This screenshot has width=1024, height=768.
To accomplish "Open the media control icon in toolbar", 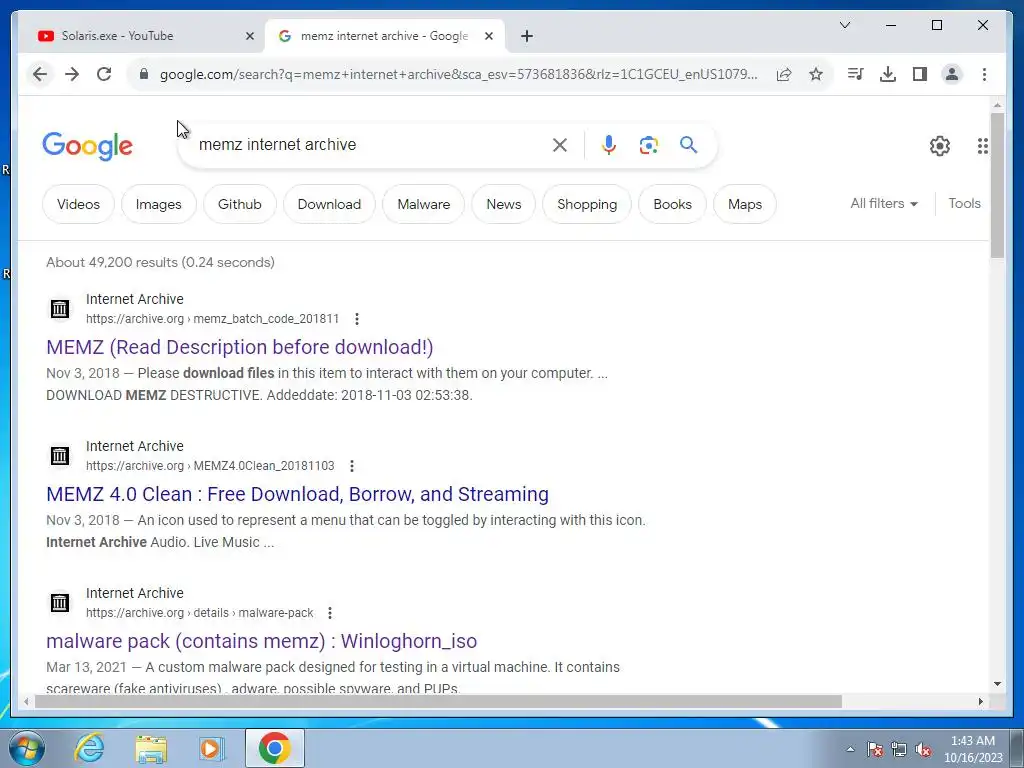I will (x=855, y=74).
